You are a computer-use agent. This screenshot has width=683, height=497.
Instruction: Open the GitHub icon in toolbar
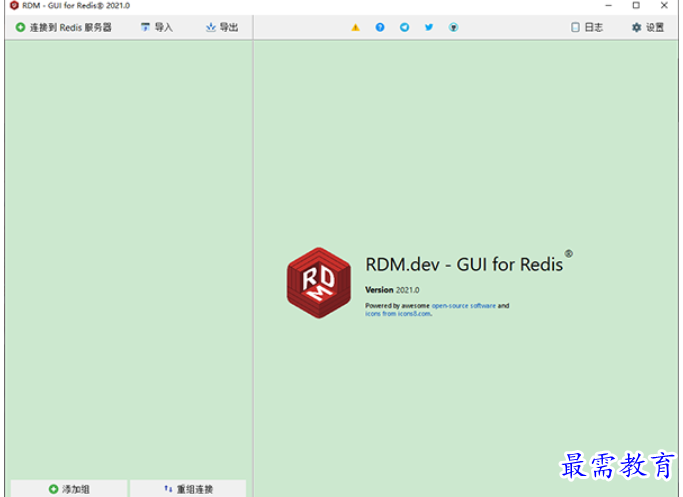pyautogui.click(x=453, y=27)
